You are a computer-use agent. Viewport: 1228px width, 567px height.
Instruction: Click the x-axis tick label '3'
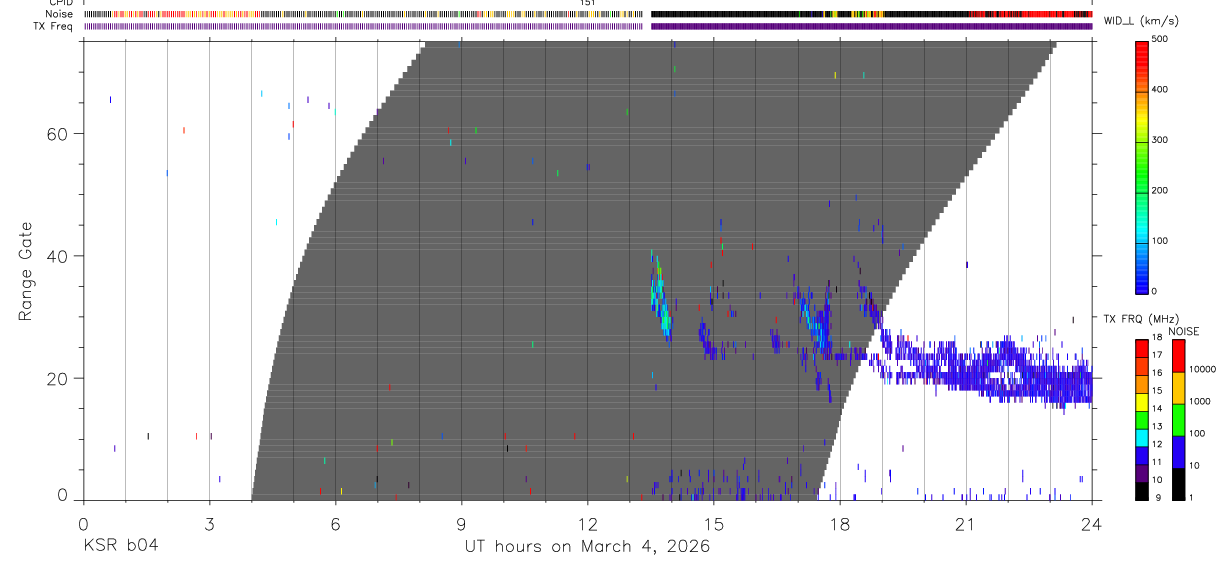209,524
